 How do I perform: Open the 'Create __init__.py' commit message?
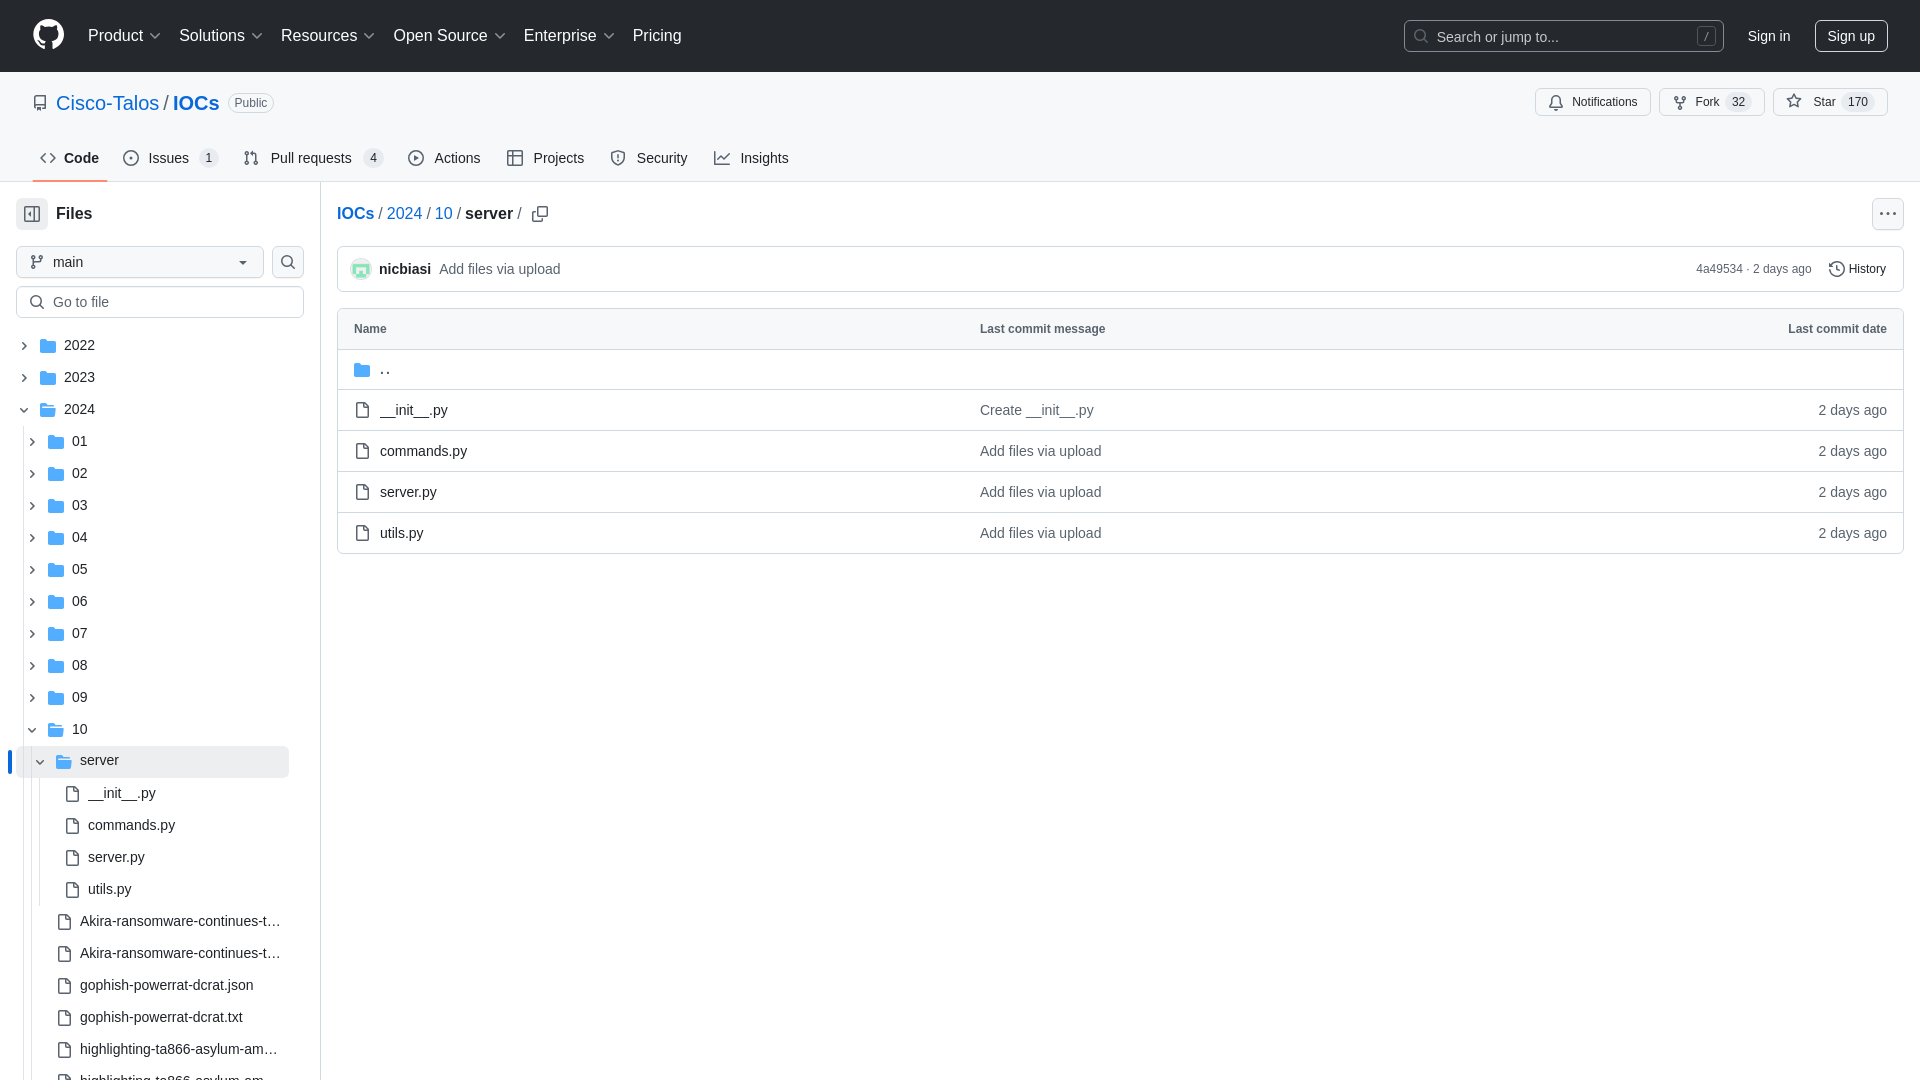click(x=1036, y=410)
